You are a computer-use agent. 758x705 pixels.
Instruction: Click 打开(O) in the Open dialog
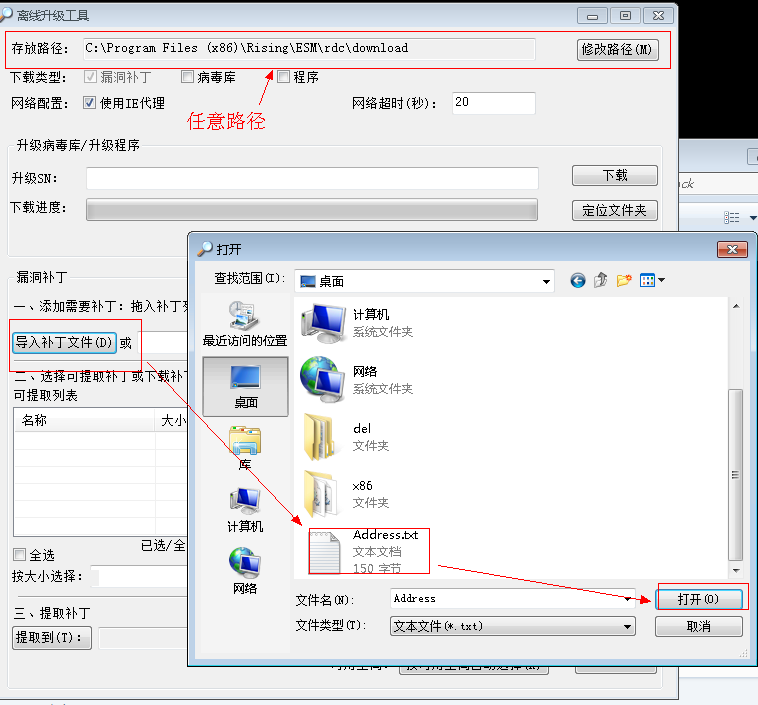pos(699,600)
